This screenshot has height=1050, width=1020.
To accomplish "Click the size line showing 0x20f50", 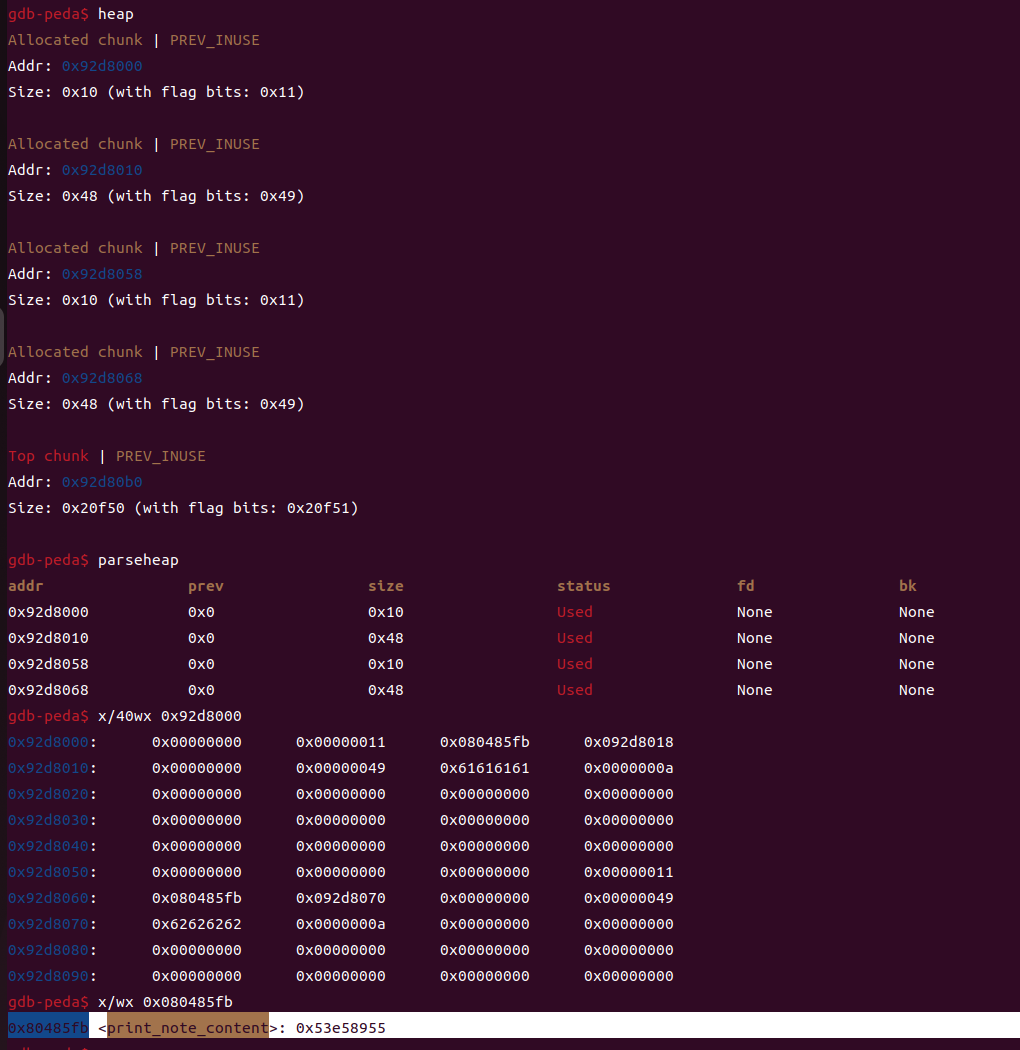I will 182,508.
